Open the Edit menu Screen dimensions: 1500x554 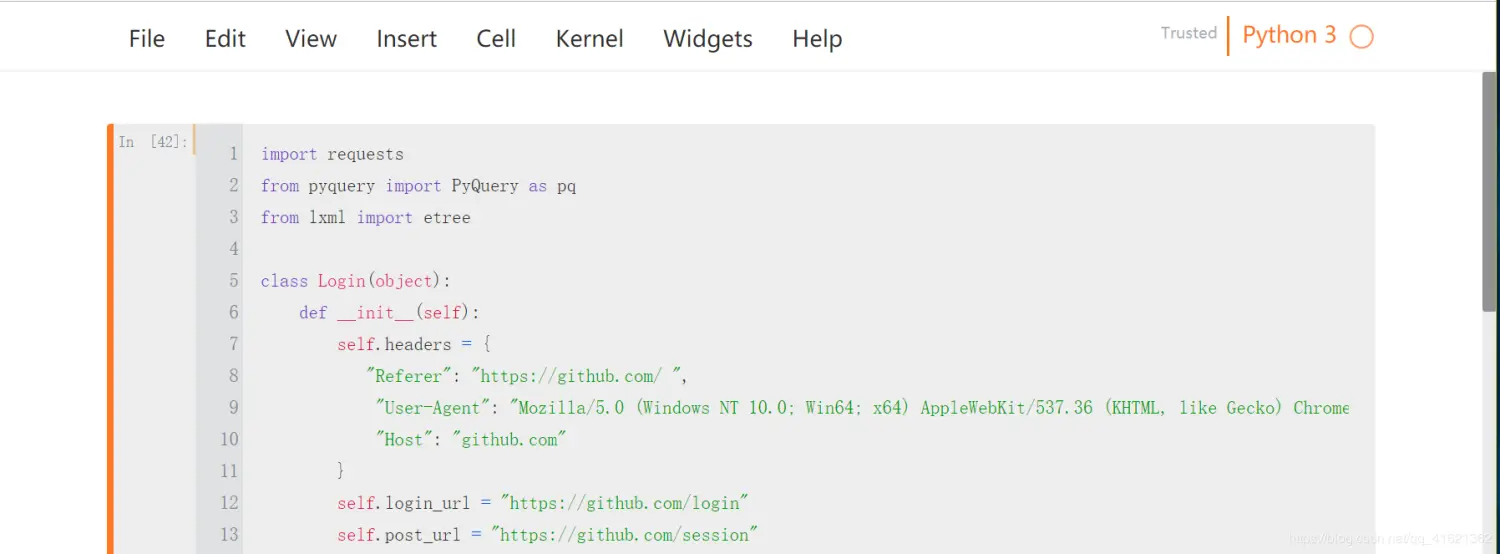pos(225,39)
